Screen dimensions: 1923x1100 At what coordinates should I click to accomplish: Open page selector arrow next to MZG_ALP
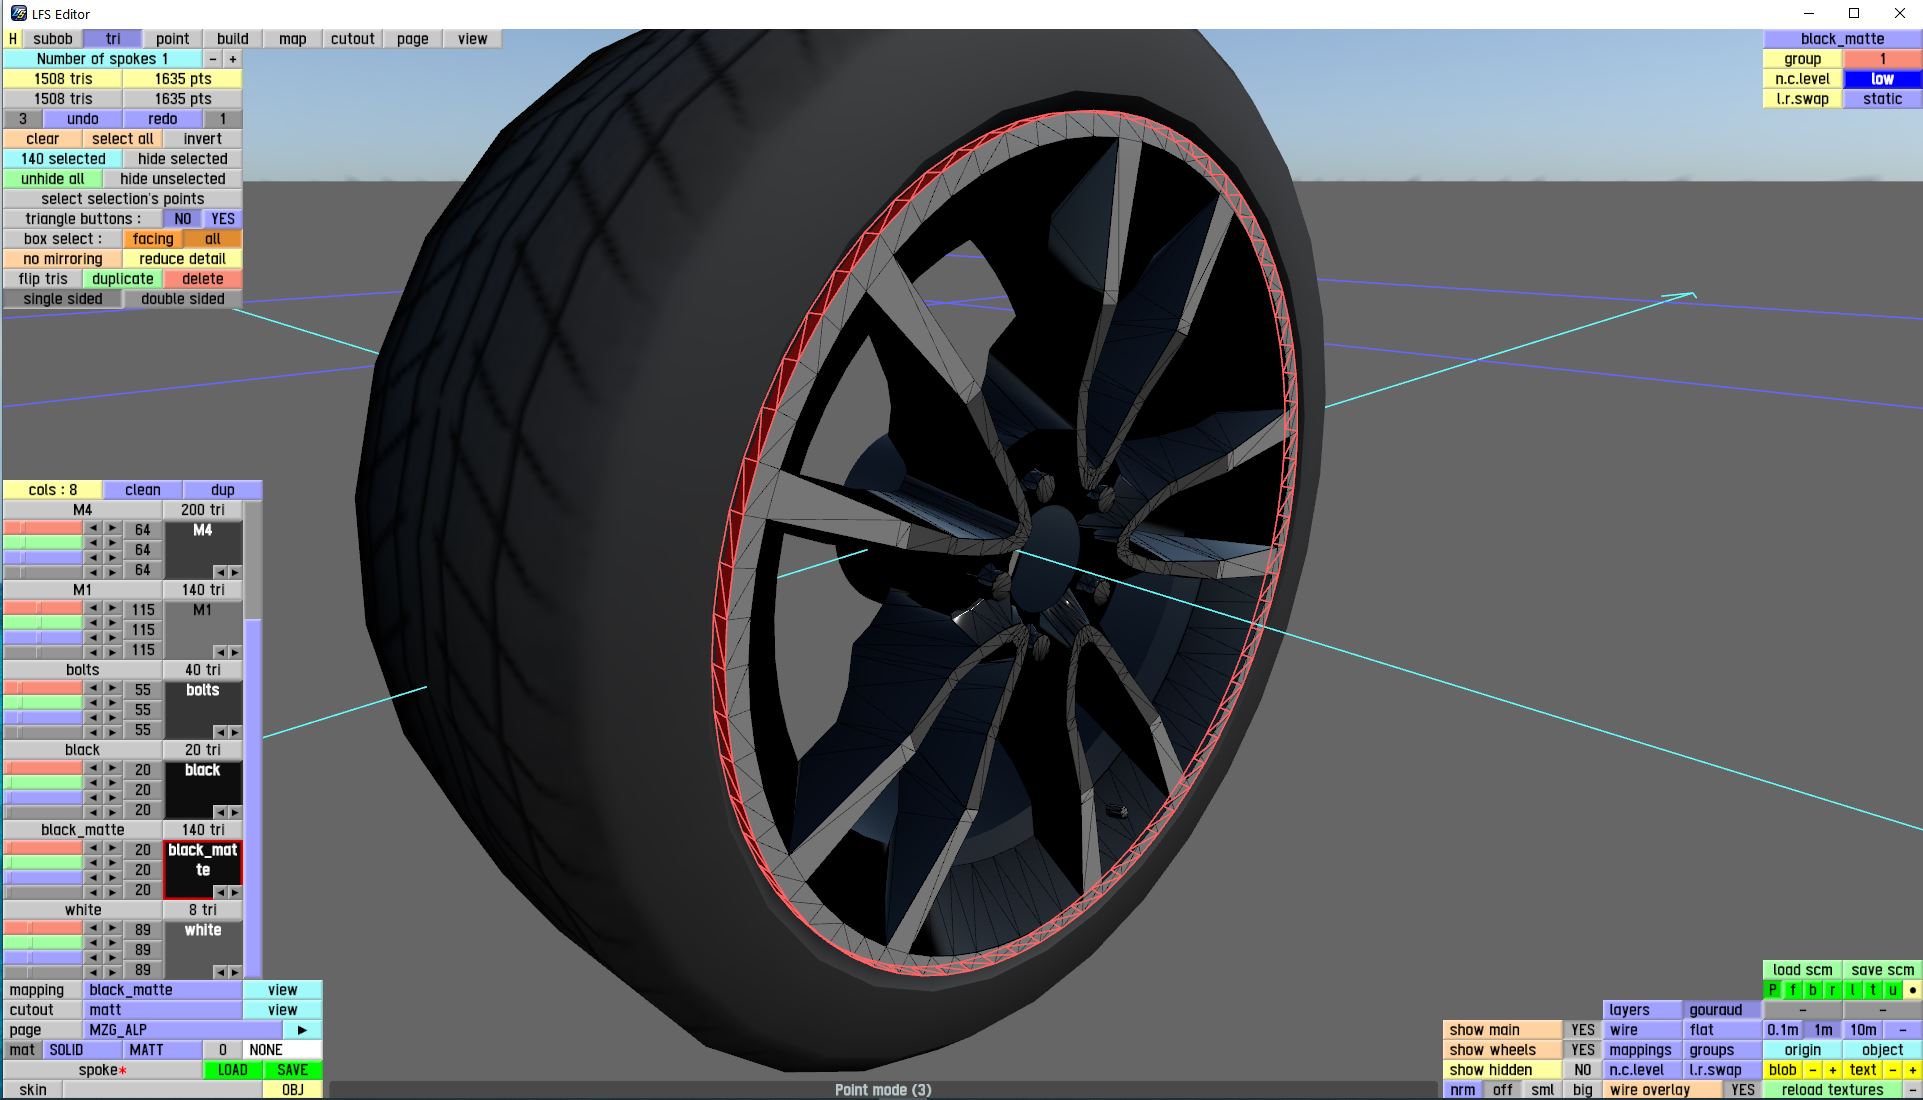coord(302,1030)
